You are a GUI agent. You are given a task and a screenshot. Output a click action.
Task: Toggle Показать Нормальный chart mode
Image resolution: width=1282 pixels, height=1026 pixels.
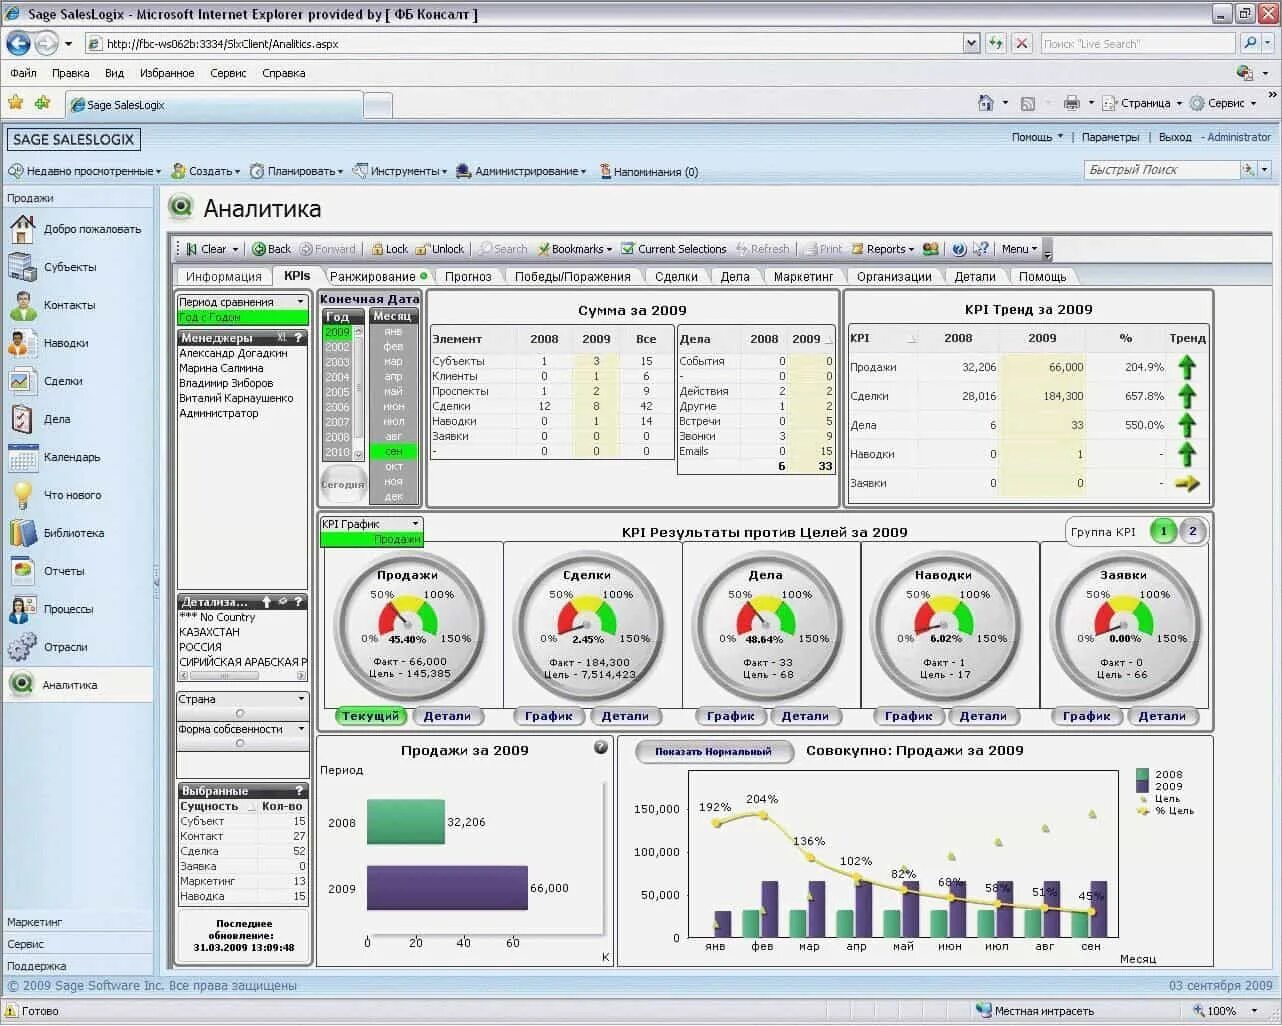pos(714,752)
